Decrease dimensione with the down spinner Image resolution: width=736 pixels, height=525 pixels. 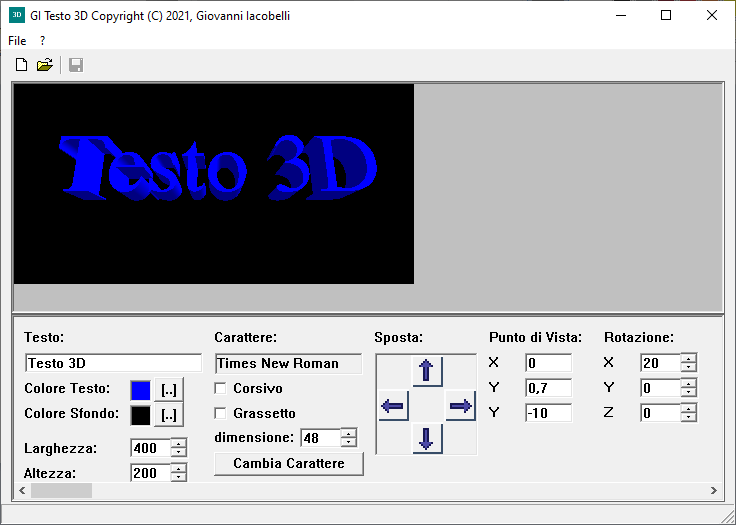coord(348,442)
